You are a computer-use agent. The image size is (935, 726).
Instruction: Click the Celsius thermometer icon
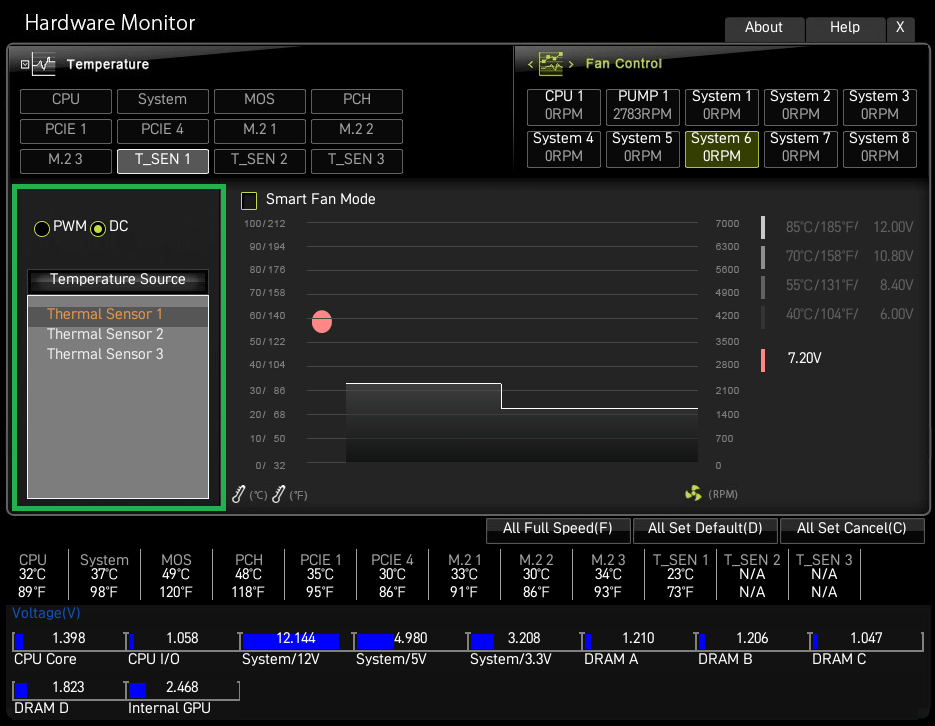coord(239,493)
